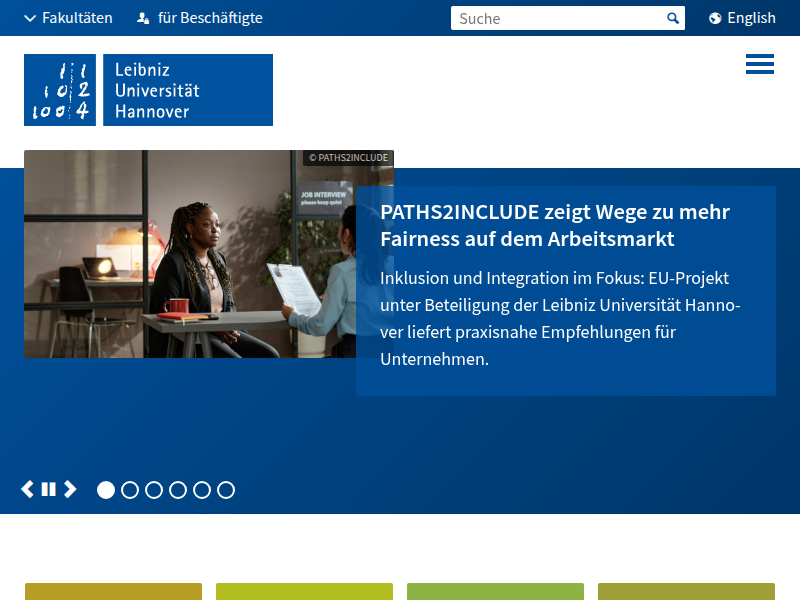Screen dimensions: 800x600
Task: Click the search magnifier icon
Action: click(x=673, y=18)
